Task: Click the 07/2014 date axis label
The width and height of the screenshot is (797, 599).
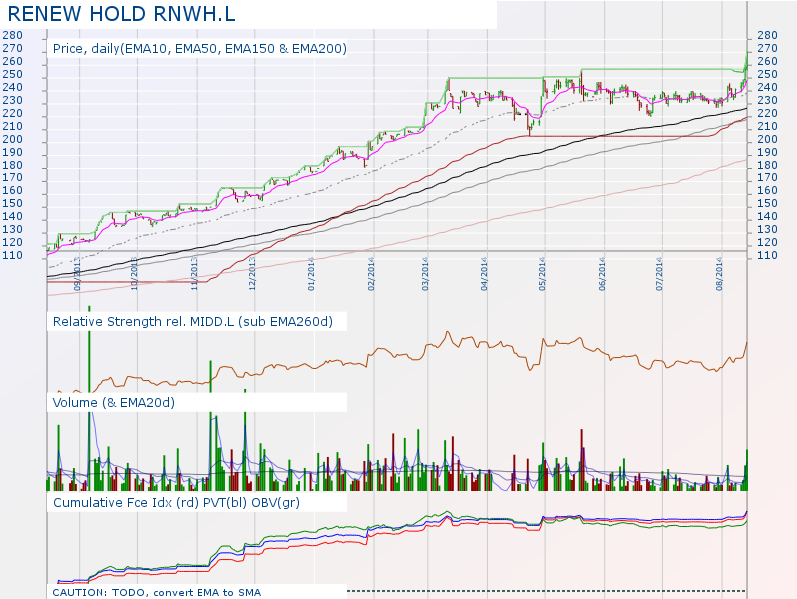Action: pos(659,274)
